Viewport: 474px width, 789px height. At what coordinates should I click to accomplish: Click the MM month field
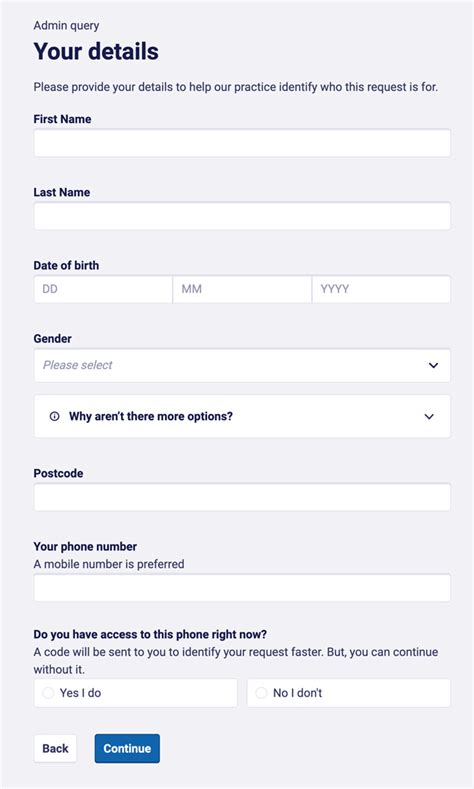coord(242,289)
